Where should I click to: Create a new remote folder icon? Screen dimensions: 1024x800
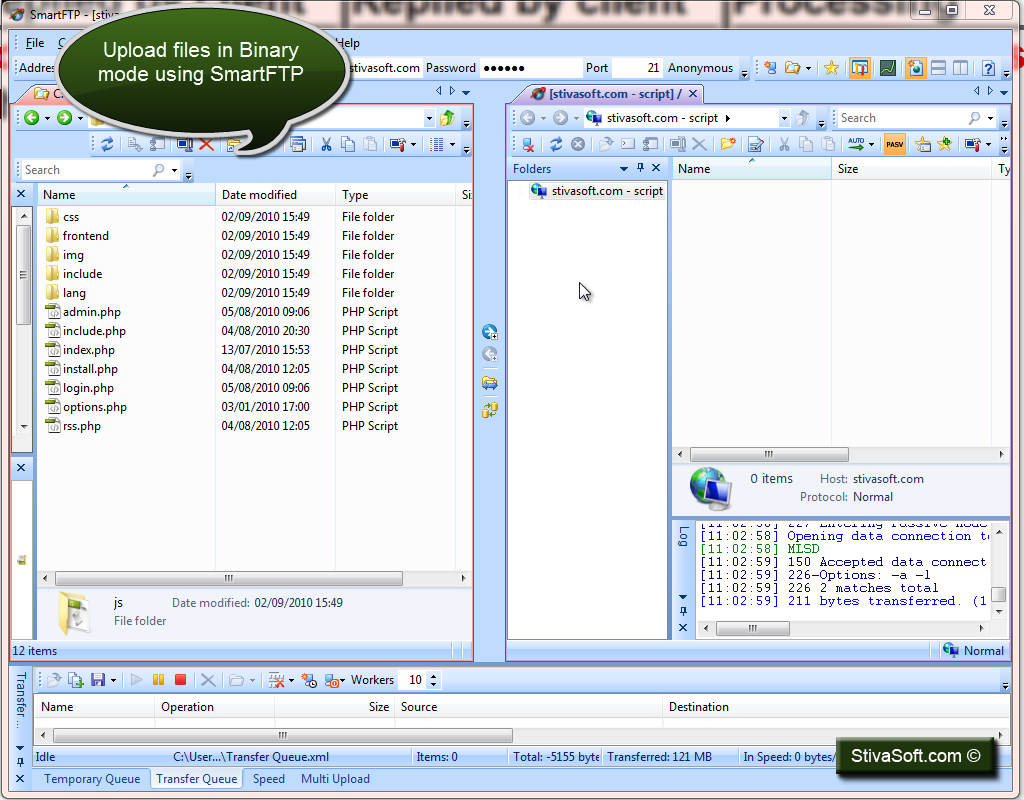[x=728, y=144]
